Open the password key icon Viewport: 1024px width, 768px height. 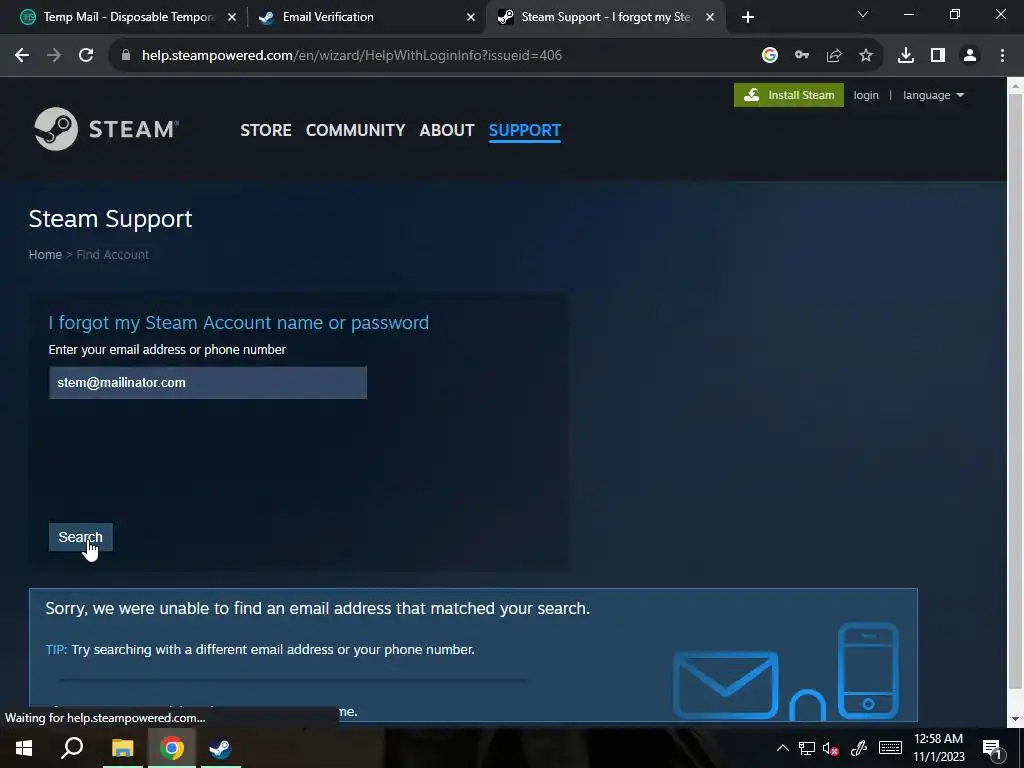[x=802, y=56]
